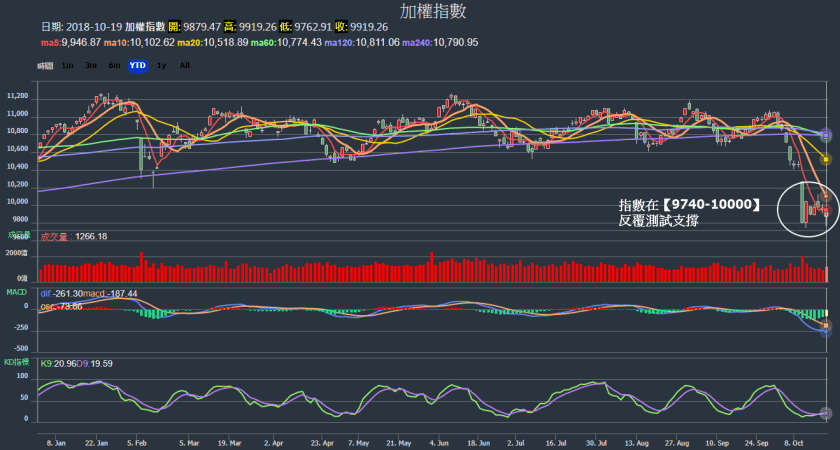Click the highlighted YTD range button
The width and height of the screenshot is (840, 450).
click(x=138, y=65)
